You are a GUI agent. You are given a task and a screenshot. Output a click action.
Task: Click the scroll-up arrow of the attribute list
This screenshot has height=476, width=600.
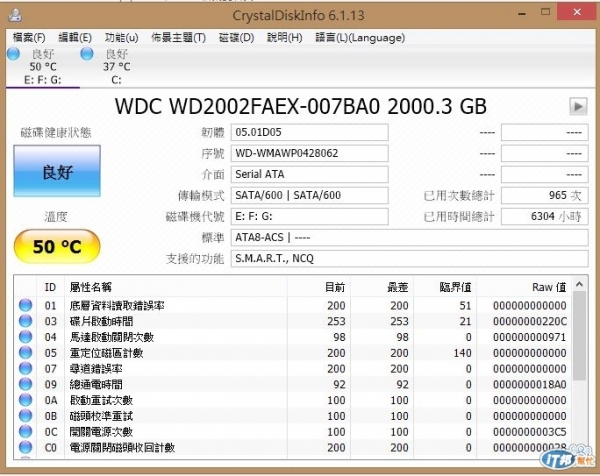point(579,284)
